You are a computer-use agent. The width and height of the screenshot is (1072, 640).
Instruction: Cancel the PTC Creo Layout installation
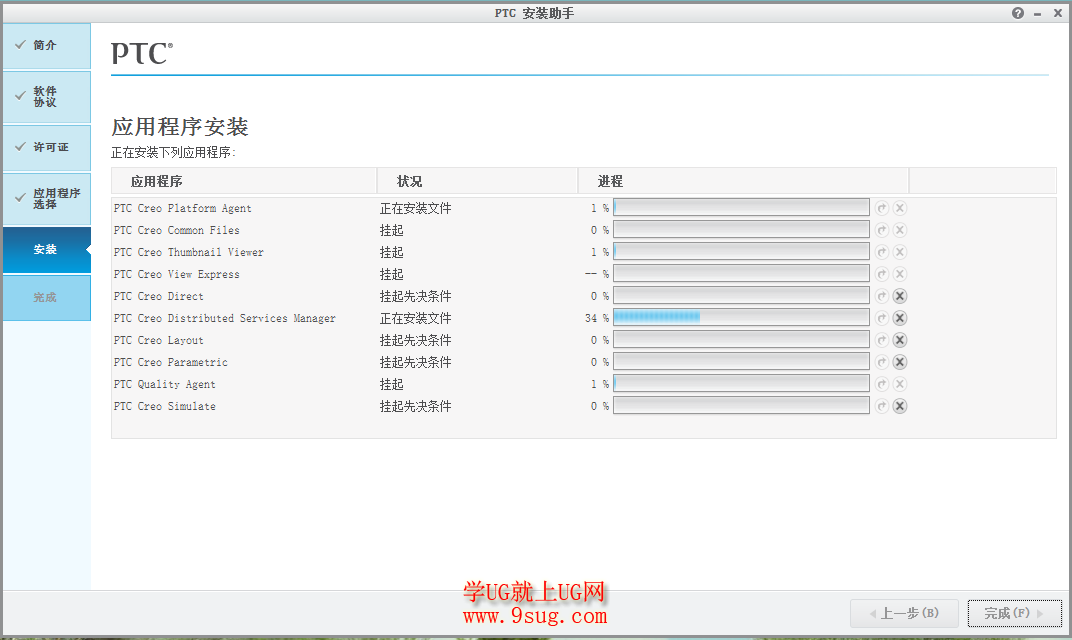[x=900, y=340]
